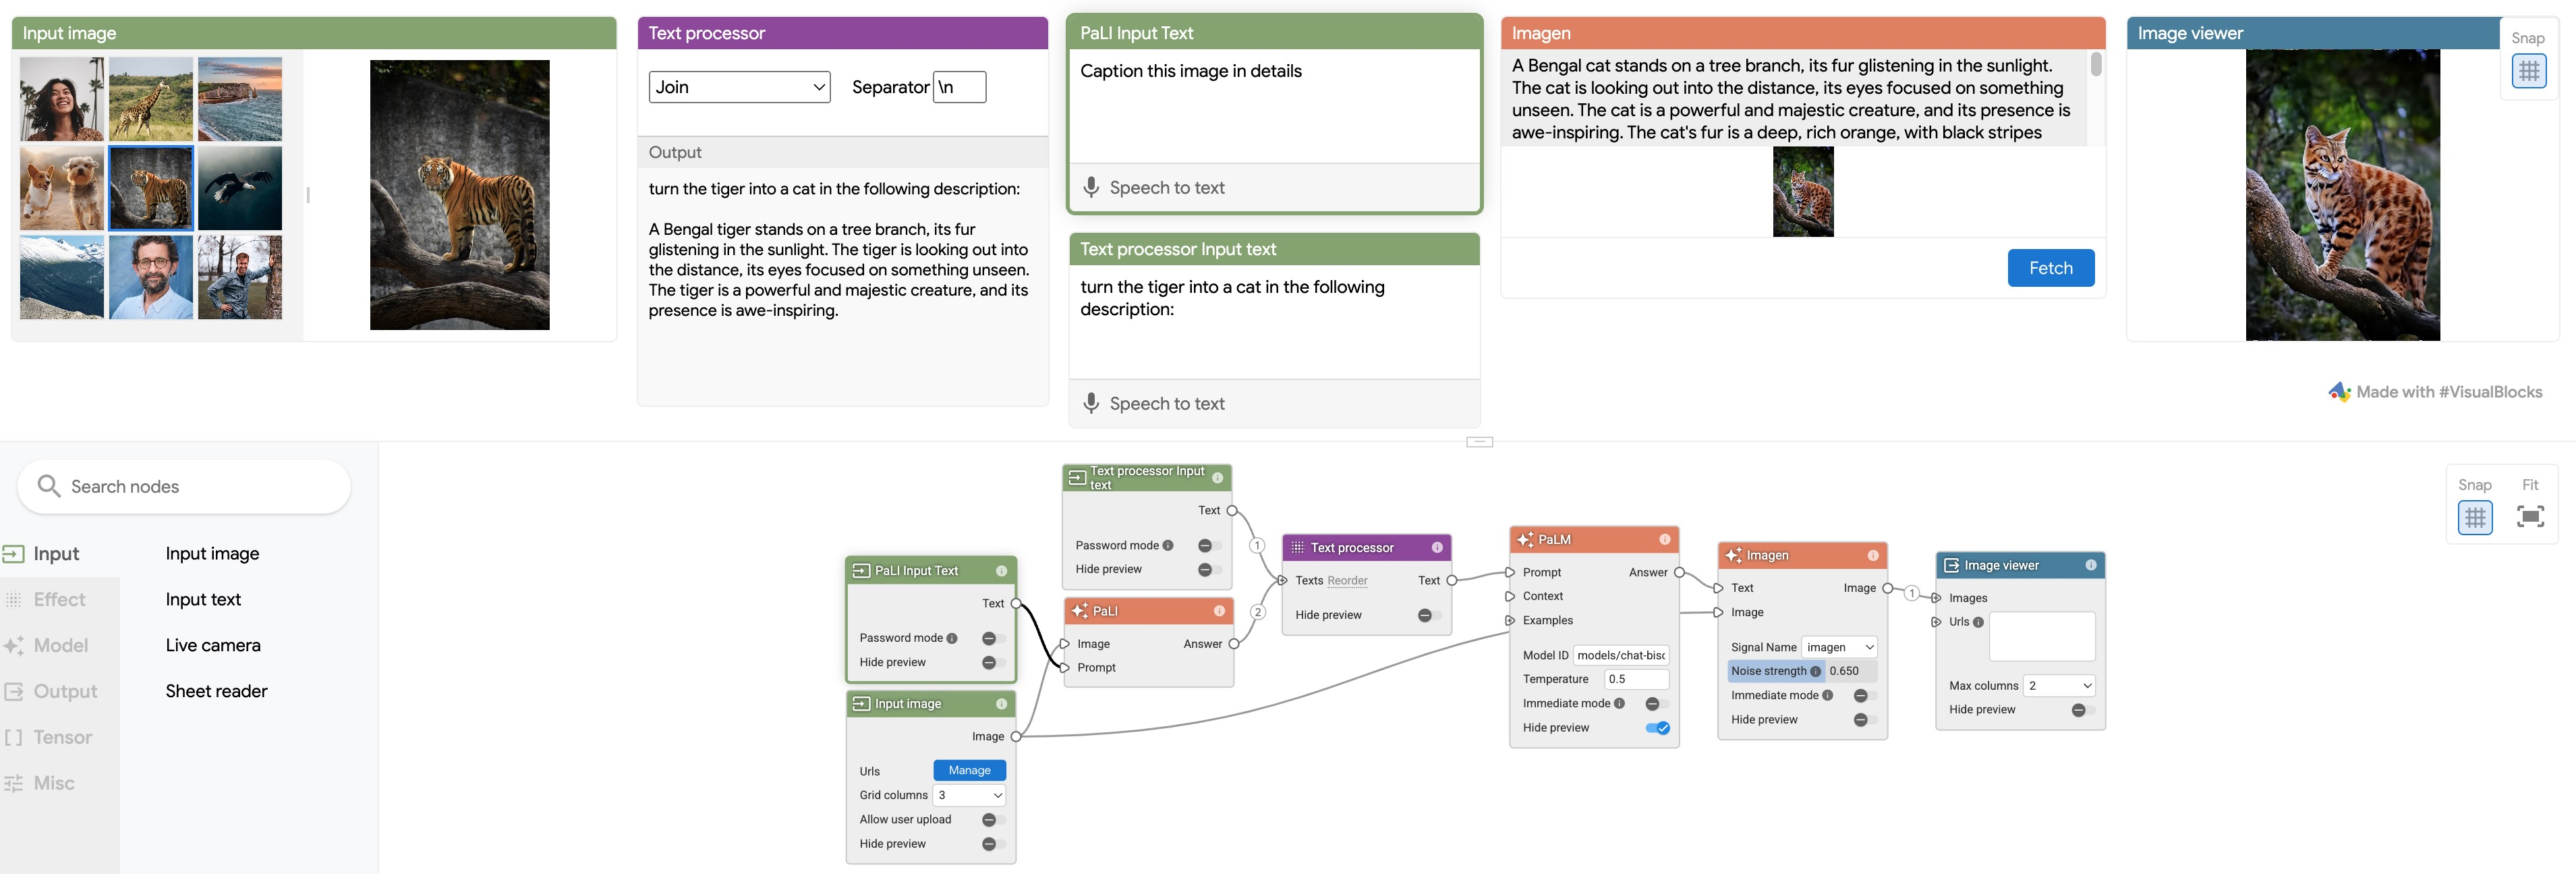Disable Hide preview toggle on the PaLM node
Viewport: 2576px width, 874px height.
click(1657, 728)
